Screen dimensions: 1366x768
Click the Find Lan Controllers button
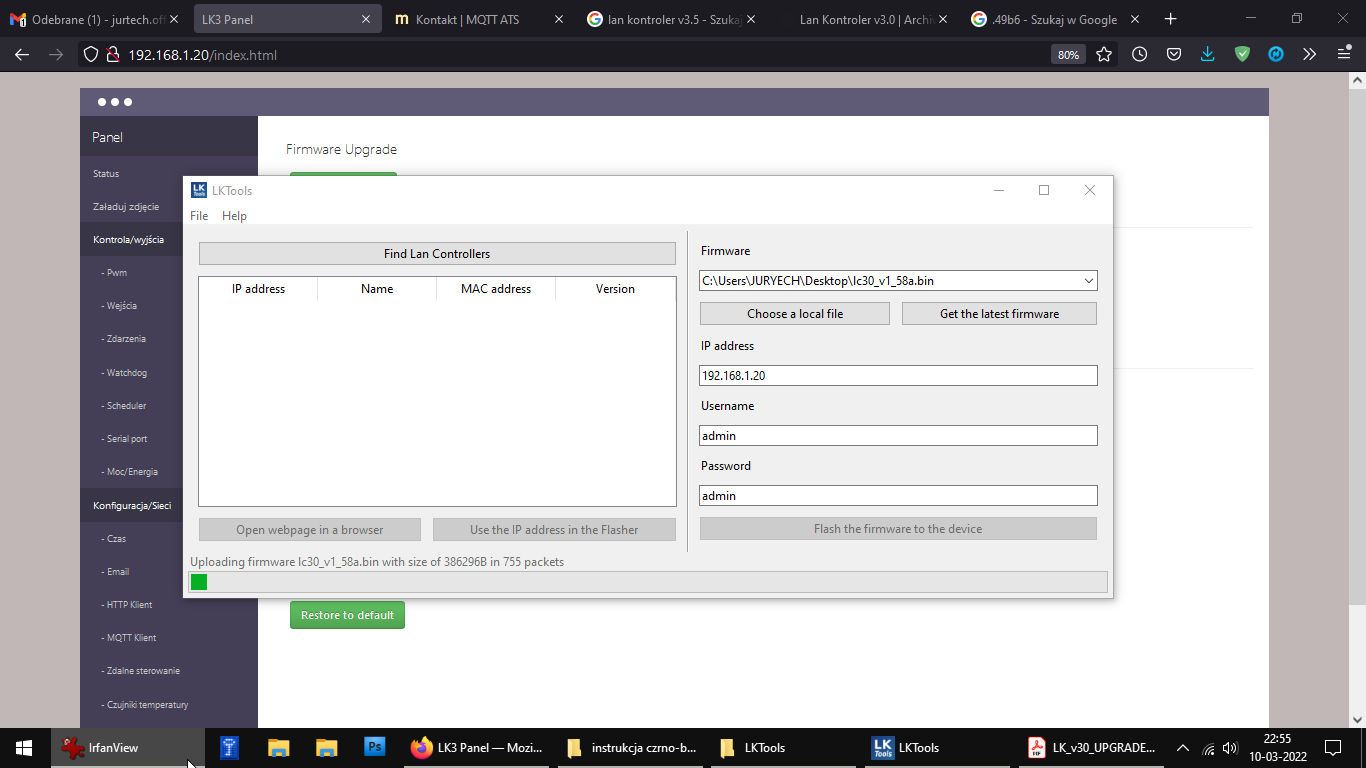(x=437, y=254)
